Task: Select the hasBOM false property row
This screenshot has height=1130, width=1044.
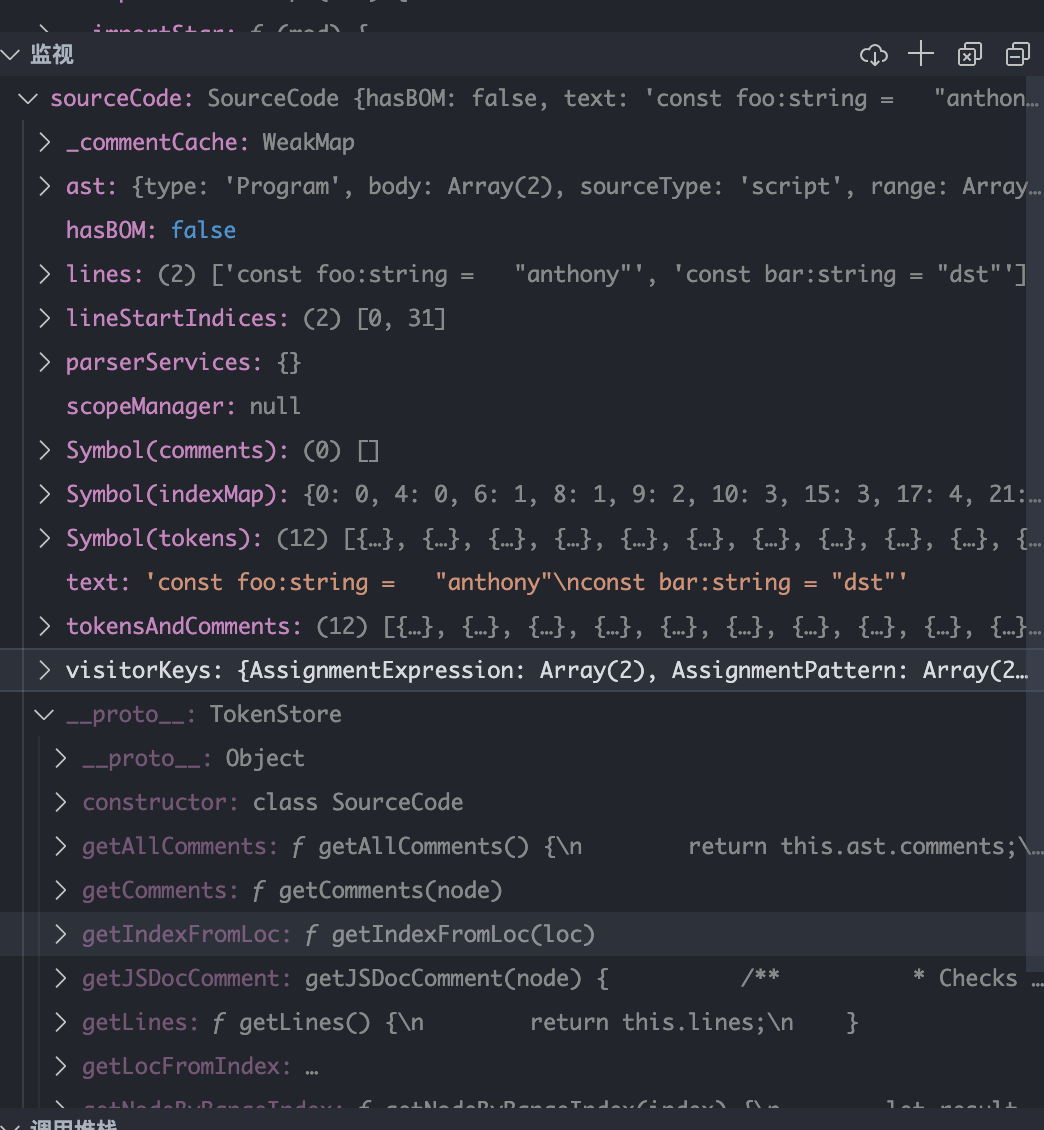Action: [x=151, y=230]
